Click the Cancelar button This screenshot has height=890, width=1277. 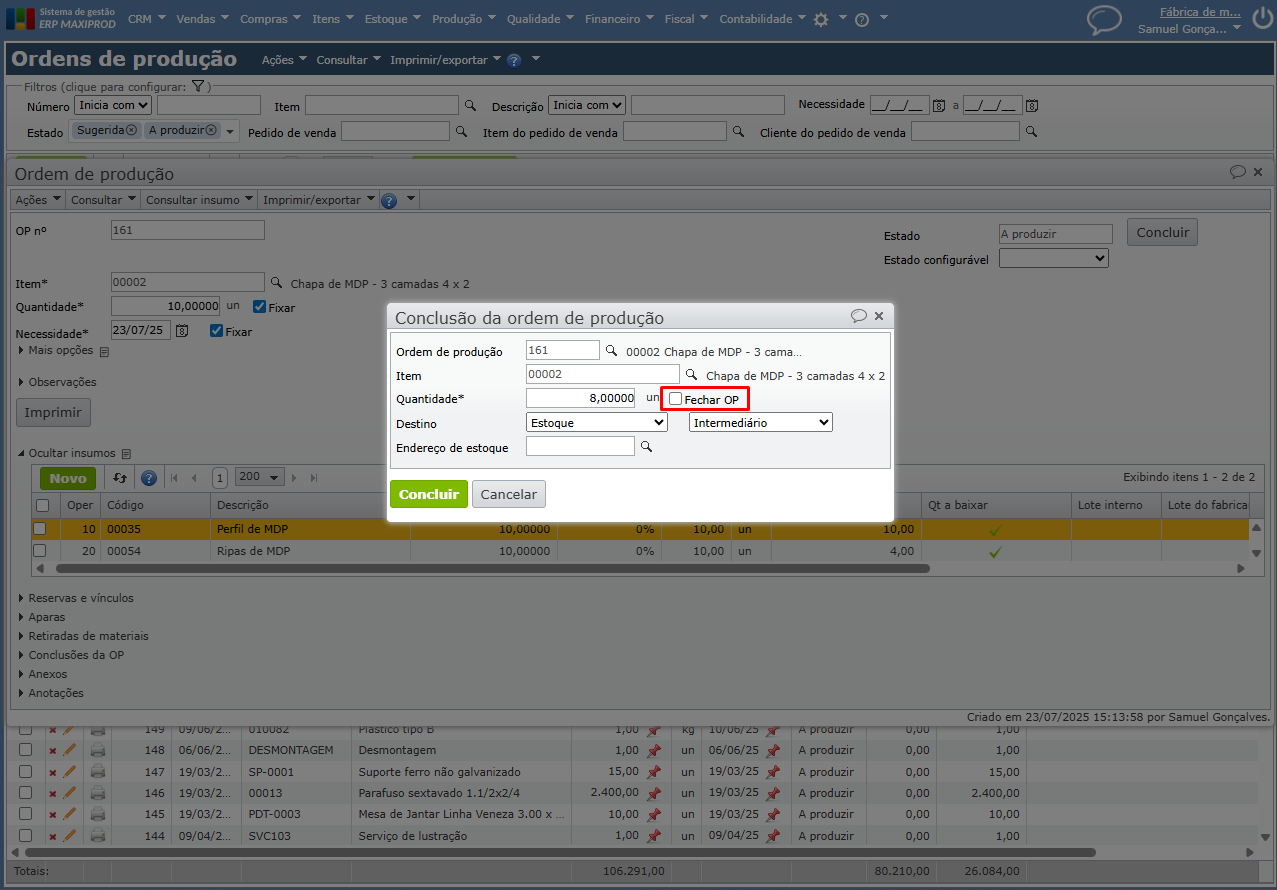point(509,494)
